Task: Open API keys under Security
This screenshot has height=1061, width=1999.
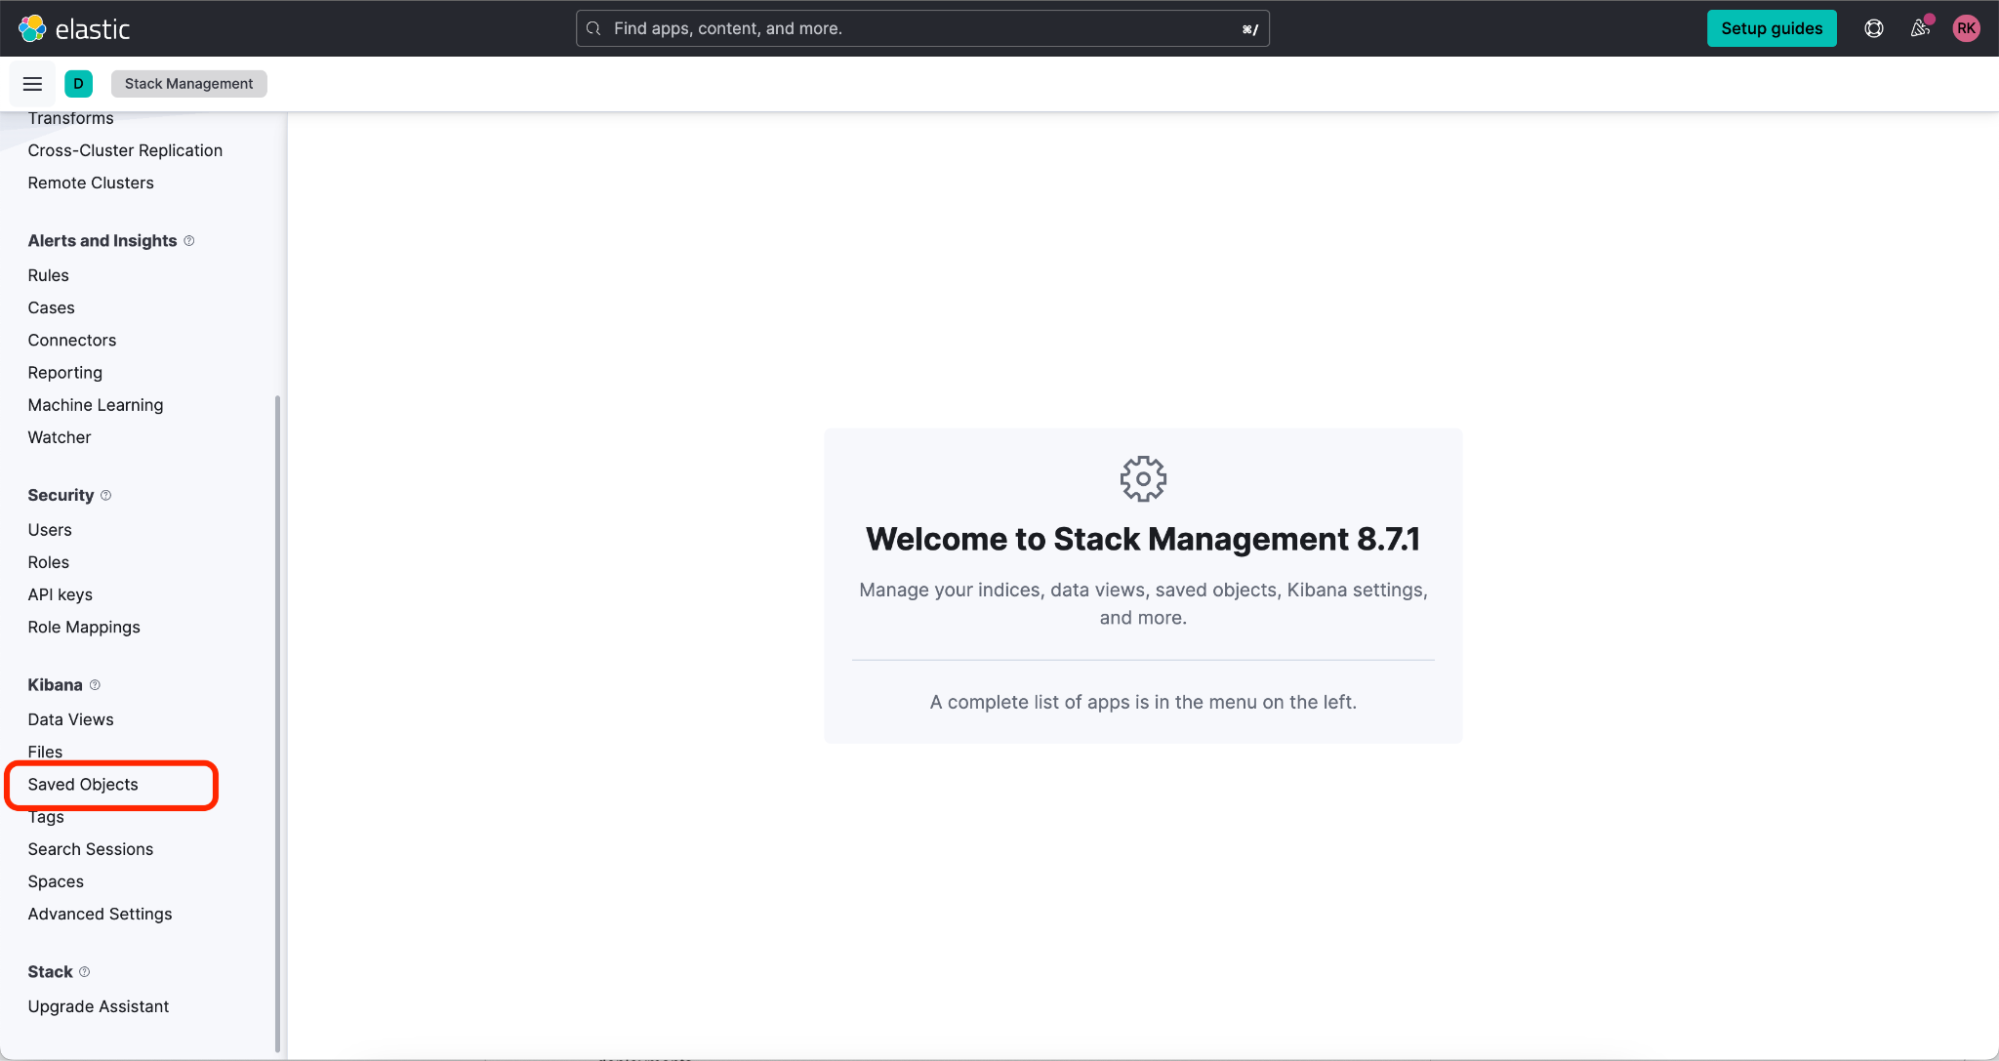Action: (x=60, y=595)
